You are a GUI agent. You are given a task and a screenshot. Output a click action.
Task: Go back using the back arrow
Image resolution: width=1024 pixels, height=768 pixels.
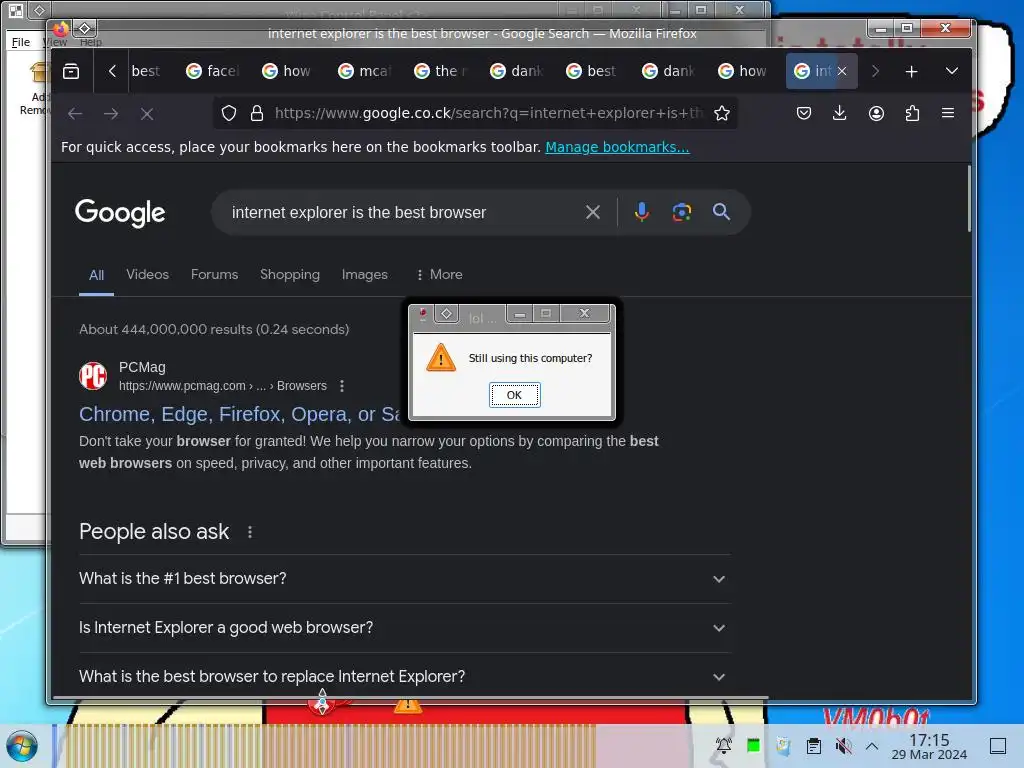tap(75, 114)
